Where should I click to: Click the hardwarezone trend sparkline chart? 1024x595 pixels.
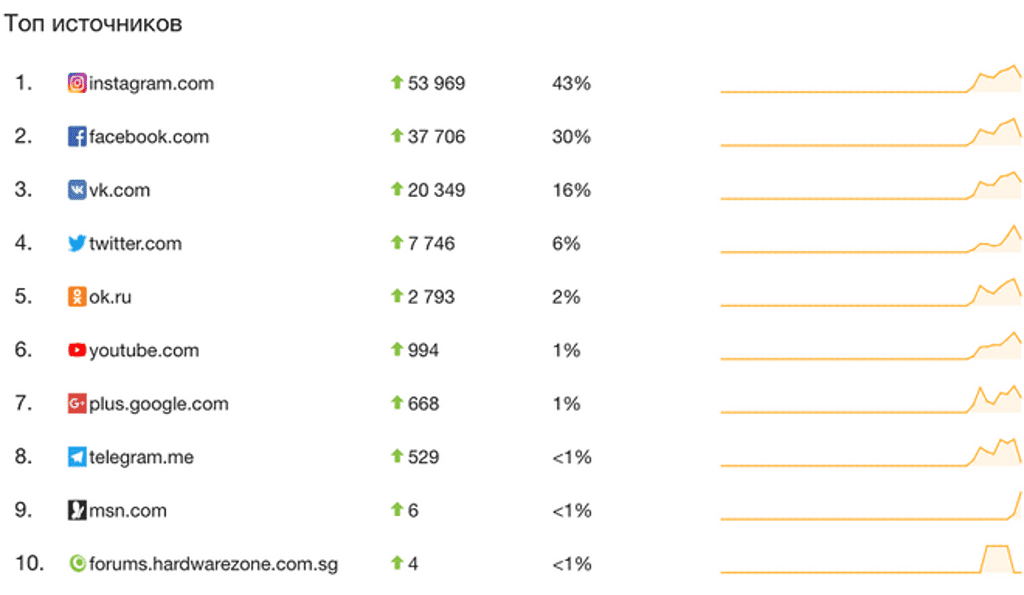coord(871,560)
